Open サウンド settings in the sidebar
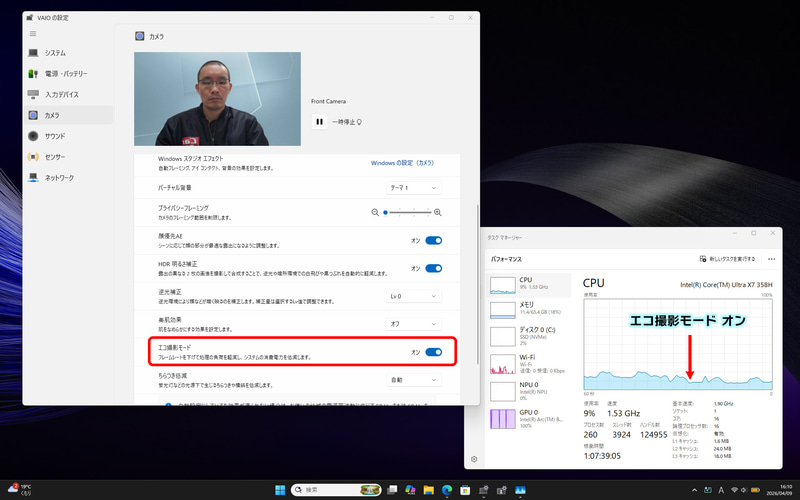The height and width of the screenshot is (500, 800). tap(68, 136)
